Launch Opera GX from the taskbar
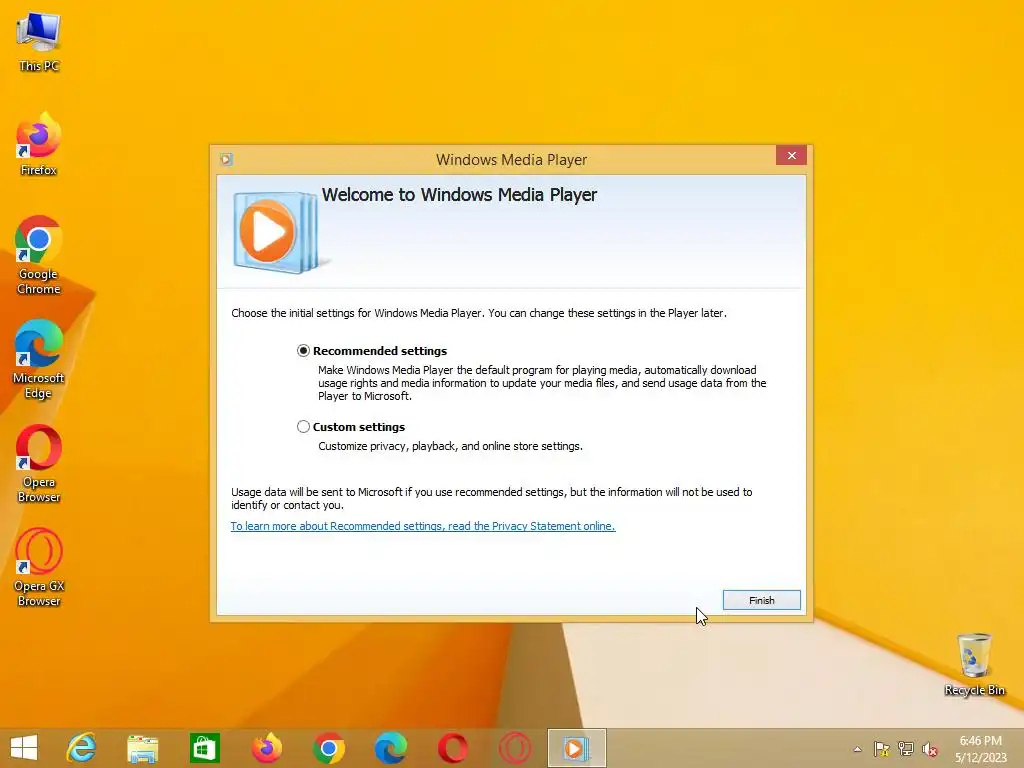Screen dimensions: 1024x768 point(515,748)
